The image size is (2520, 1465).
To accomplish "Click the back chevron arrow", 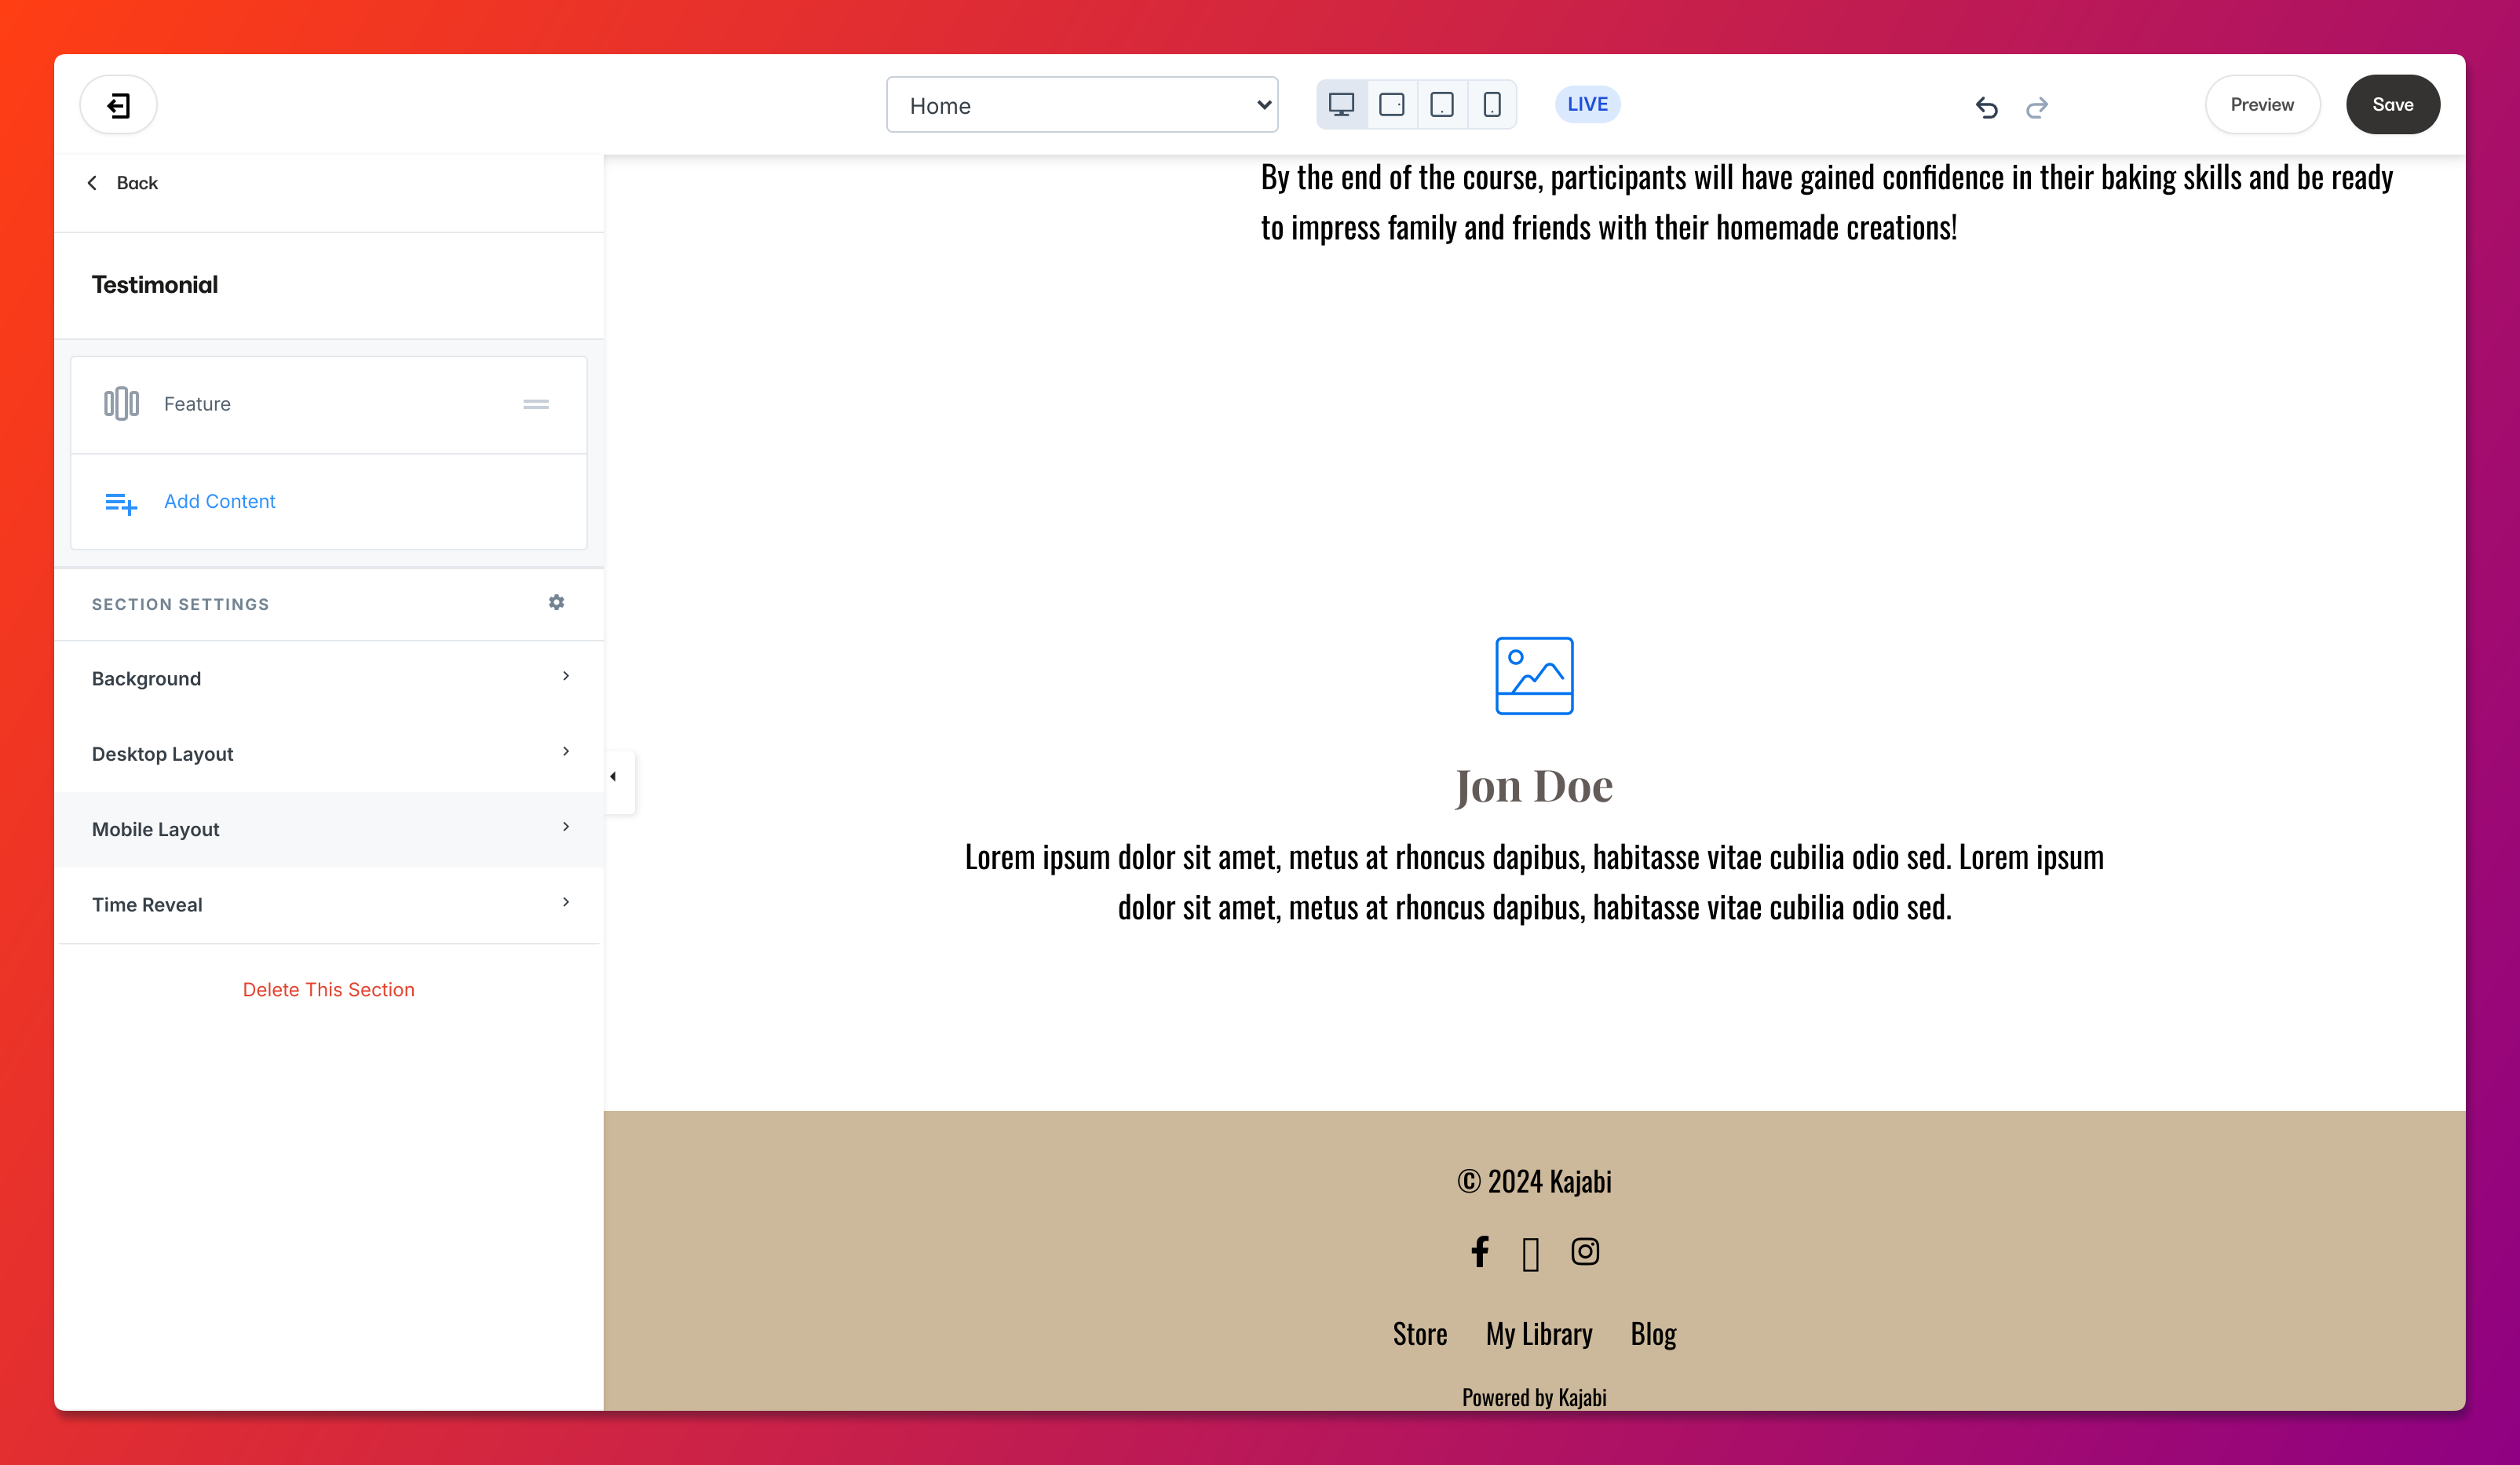I will (92, 183).
